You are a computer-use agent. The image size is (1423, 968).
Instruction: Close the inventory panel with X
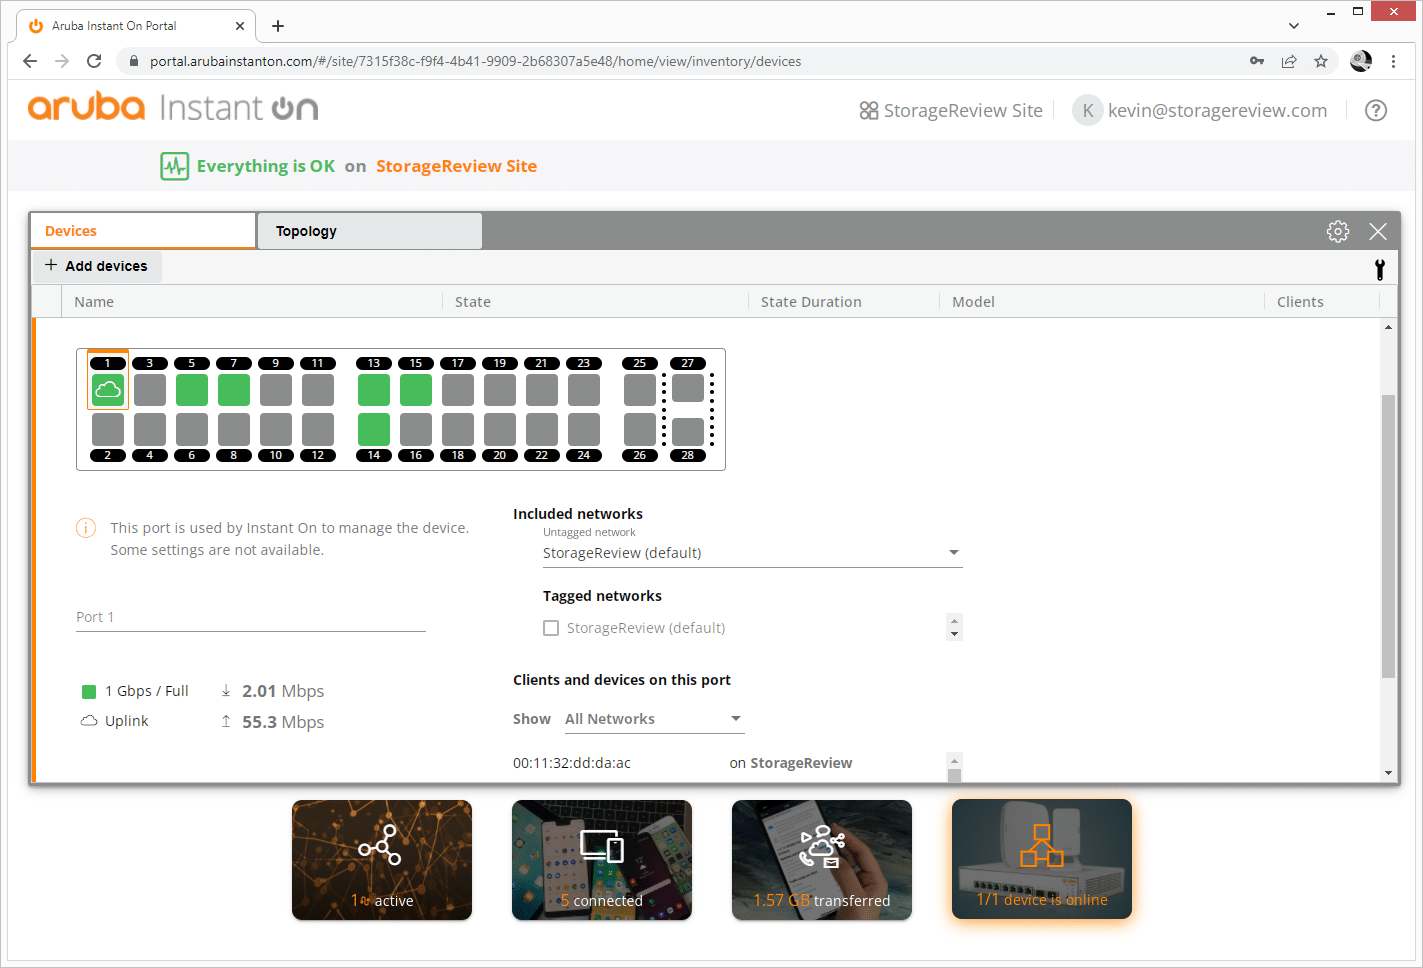(1378, 232)
